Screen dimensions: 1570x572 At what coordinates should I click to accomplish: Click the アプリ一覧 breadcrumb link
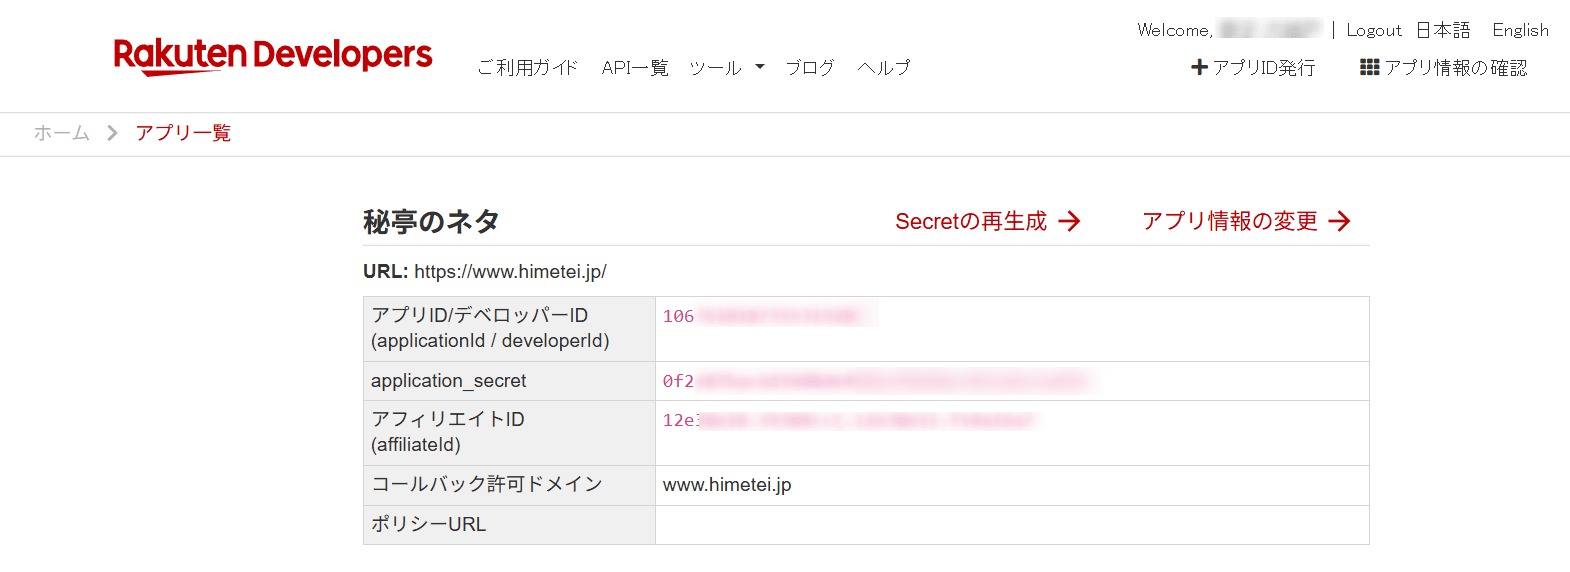click(183, 133)
